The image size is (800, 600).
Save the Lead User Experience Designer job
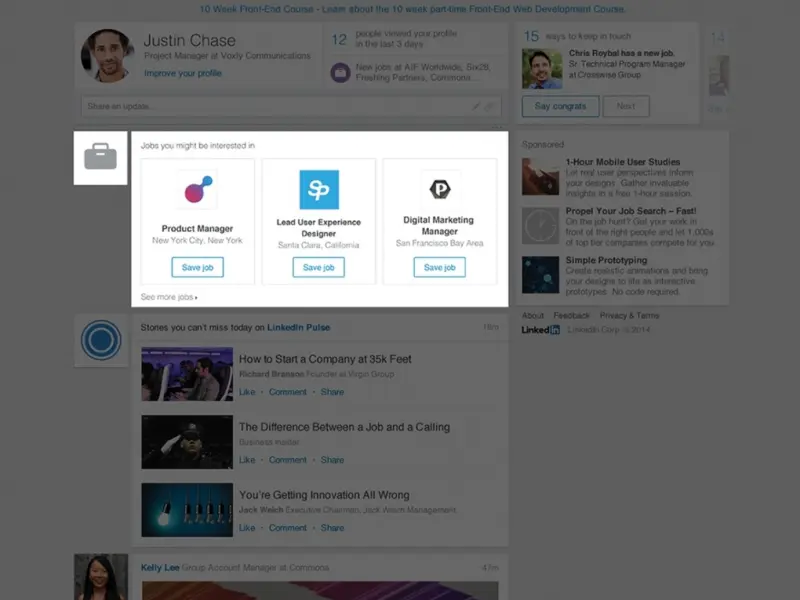tap(318, 267)
